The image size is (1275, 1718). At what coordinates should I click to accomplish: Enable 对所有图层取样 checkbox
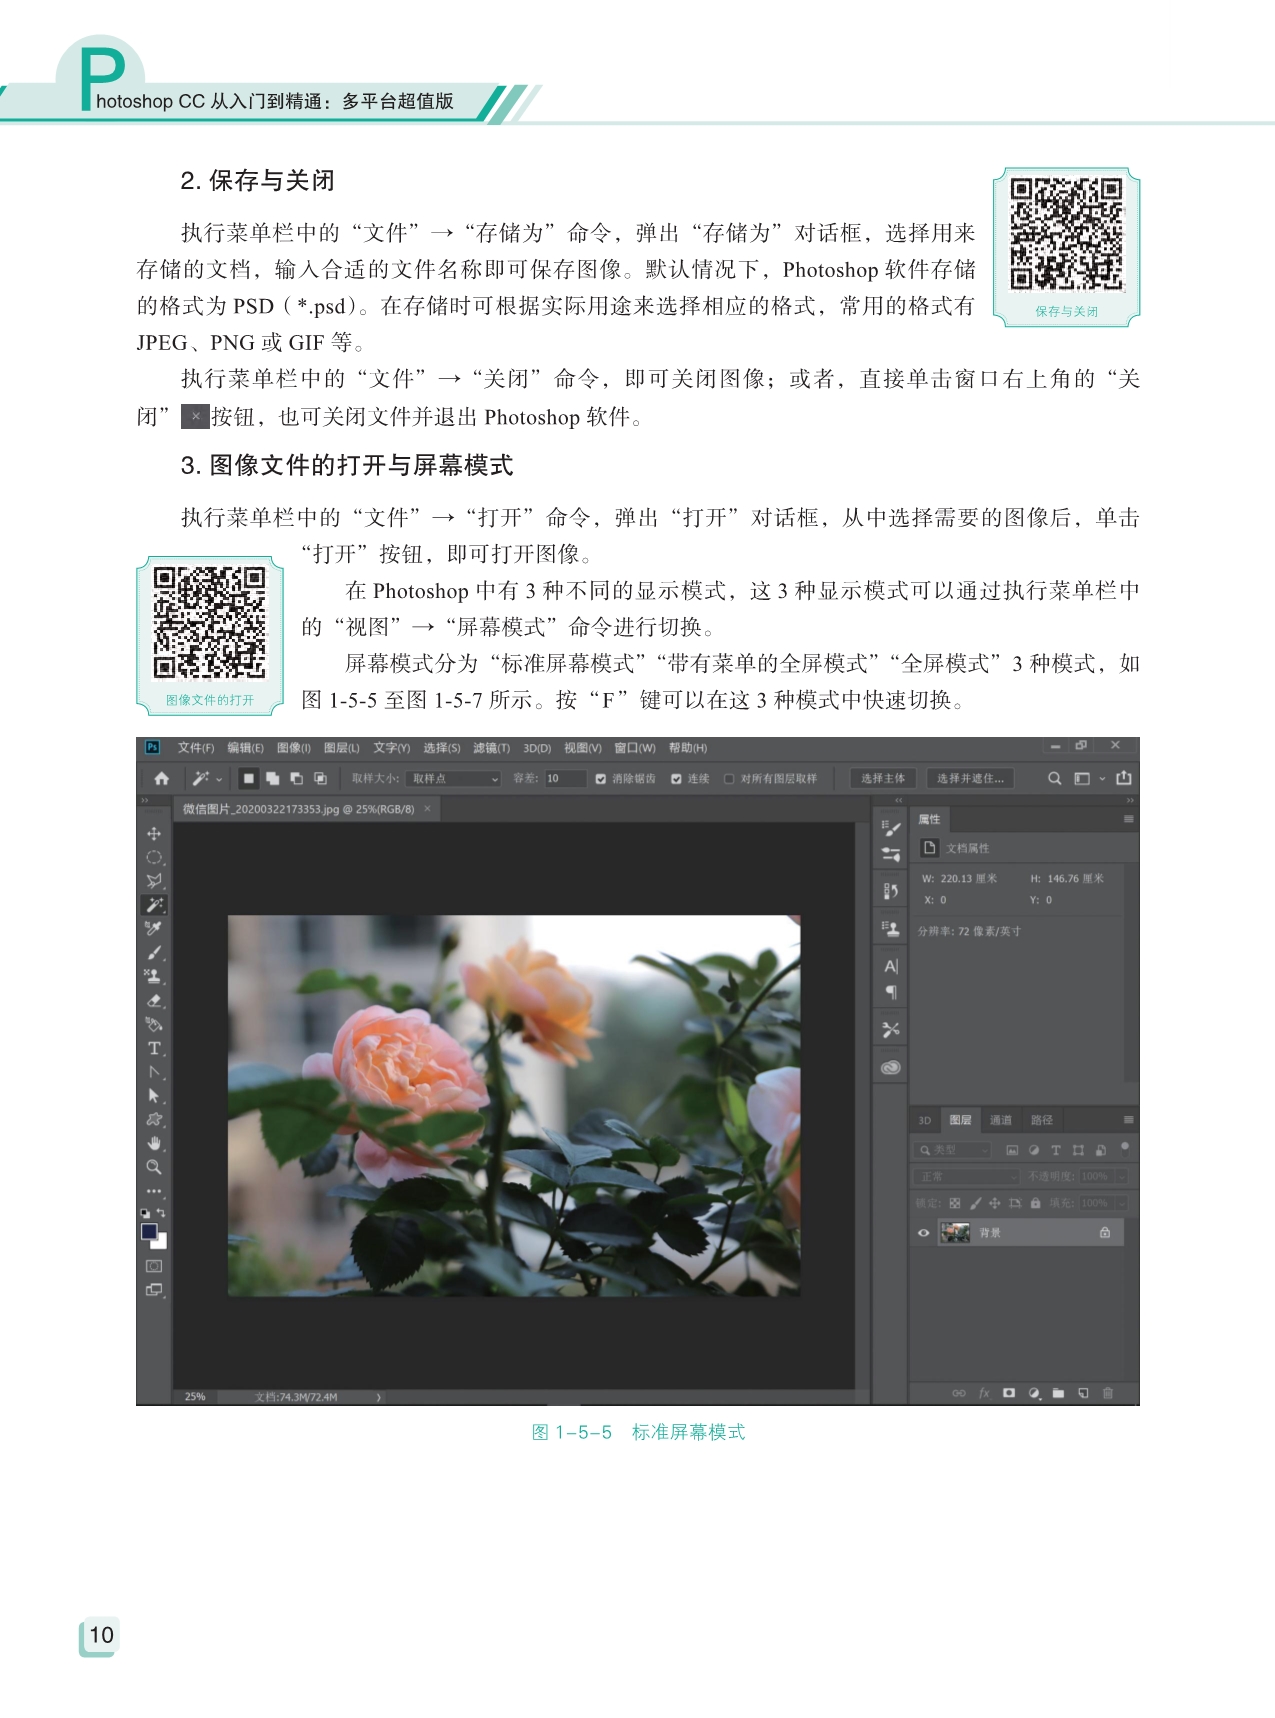point(729,779)
